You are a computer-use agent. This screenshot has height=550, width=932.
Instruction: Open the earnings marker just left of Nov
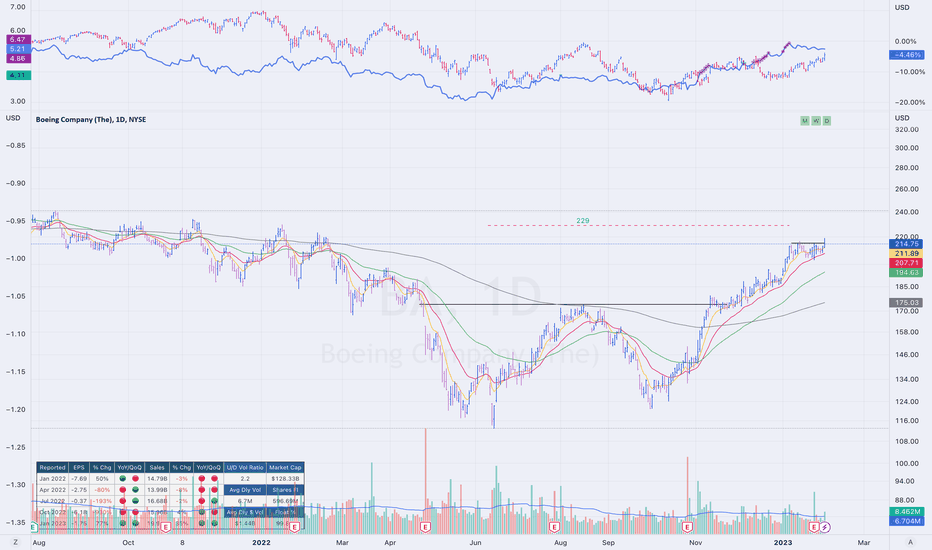pos(688,527)
